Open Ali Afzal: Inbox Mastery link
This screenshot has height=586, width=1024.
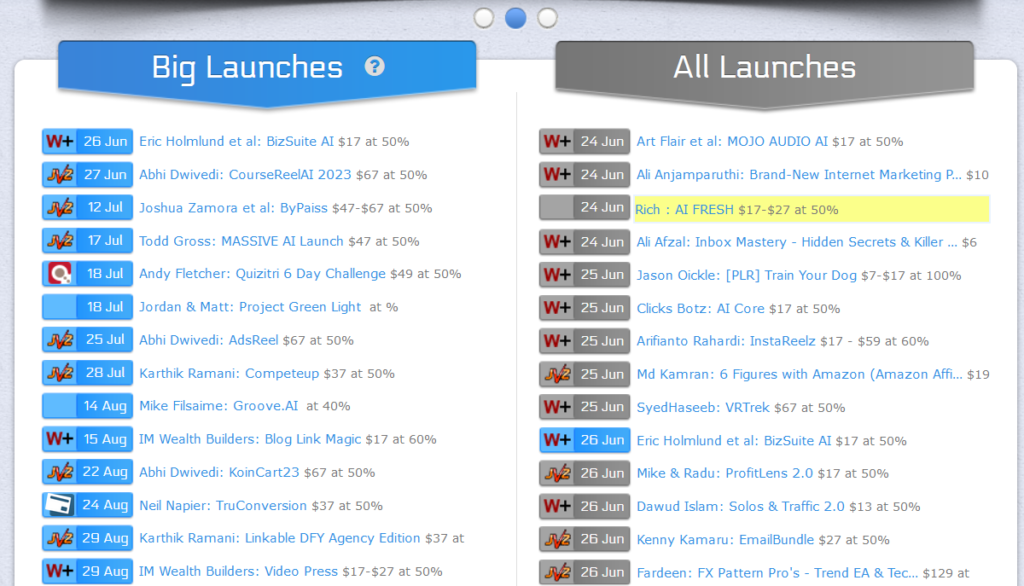(797, 242)
